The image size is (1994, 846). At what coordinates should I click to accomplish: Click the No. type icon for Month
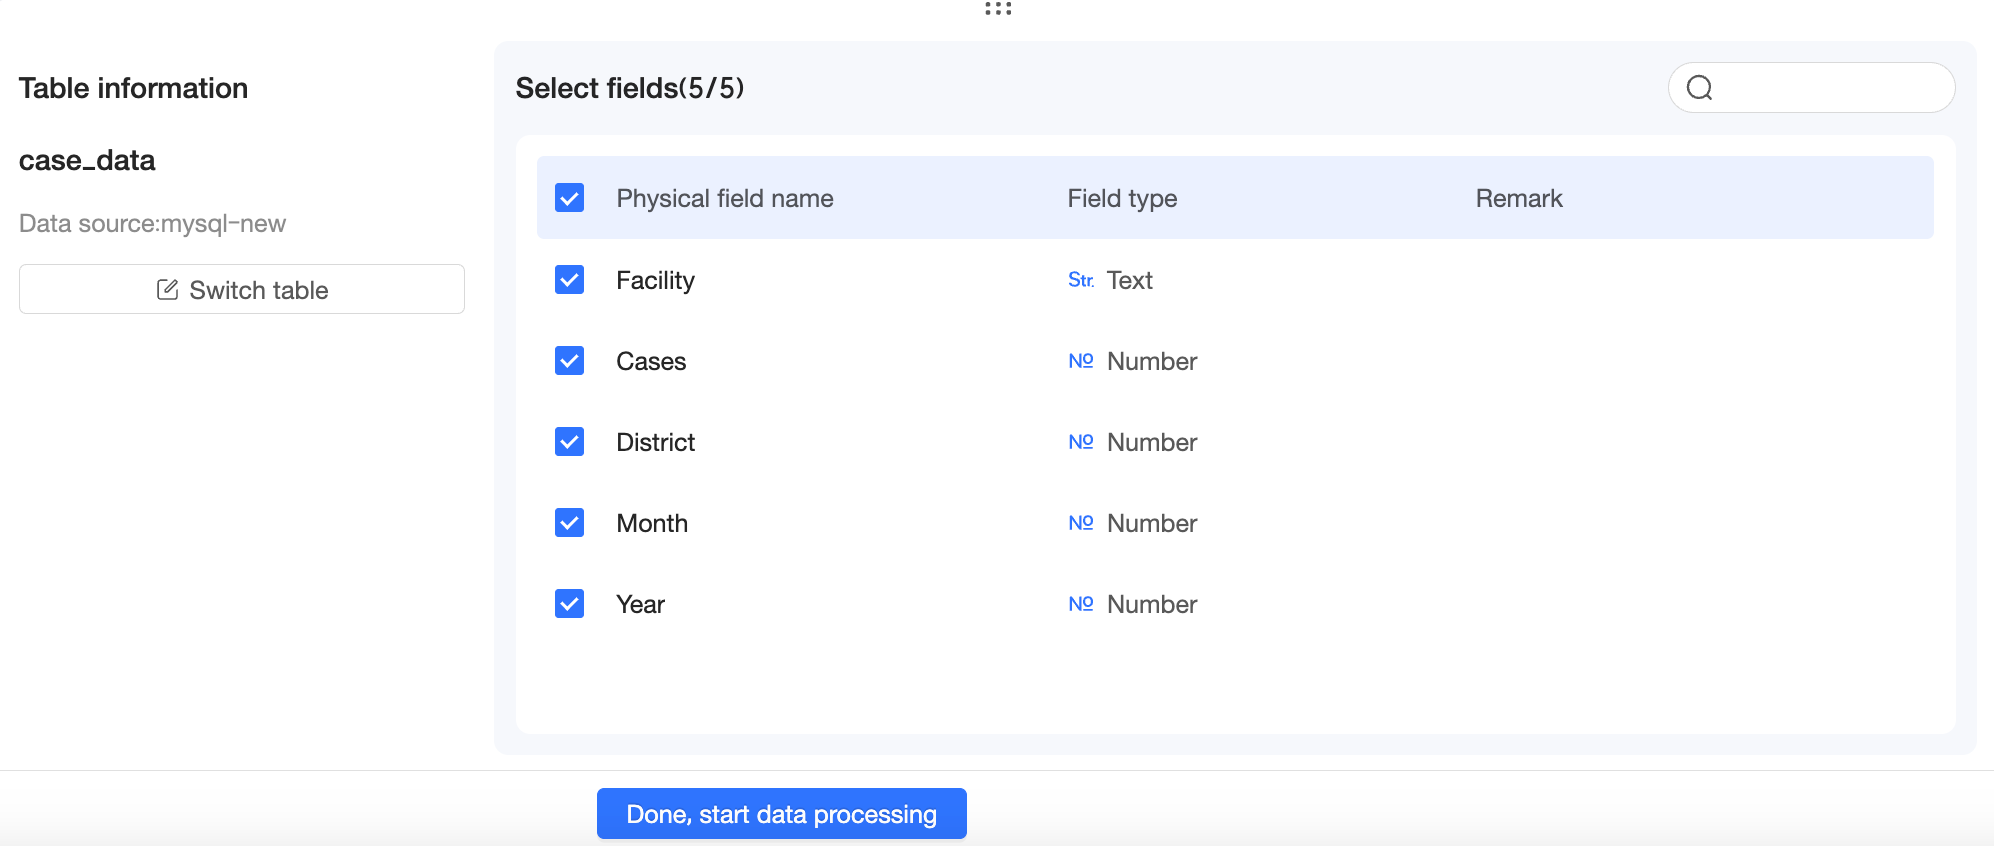(x=1080, y=523)
